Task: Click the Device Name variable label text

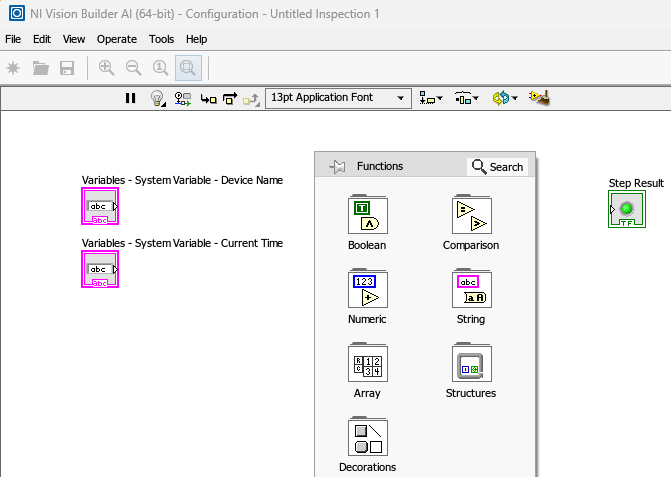Action: click(182, 180)
